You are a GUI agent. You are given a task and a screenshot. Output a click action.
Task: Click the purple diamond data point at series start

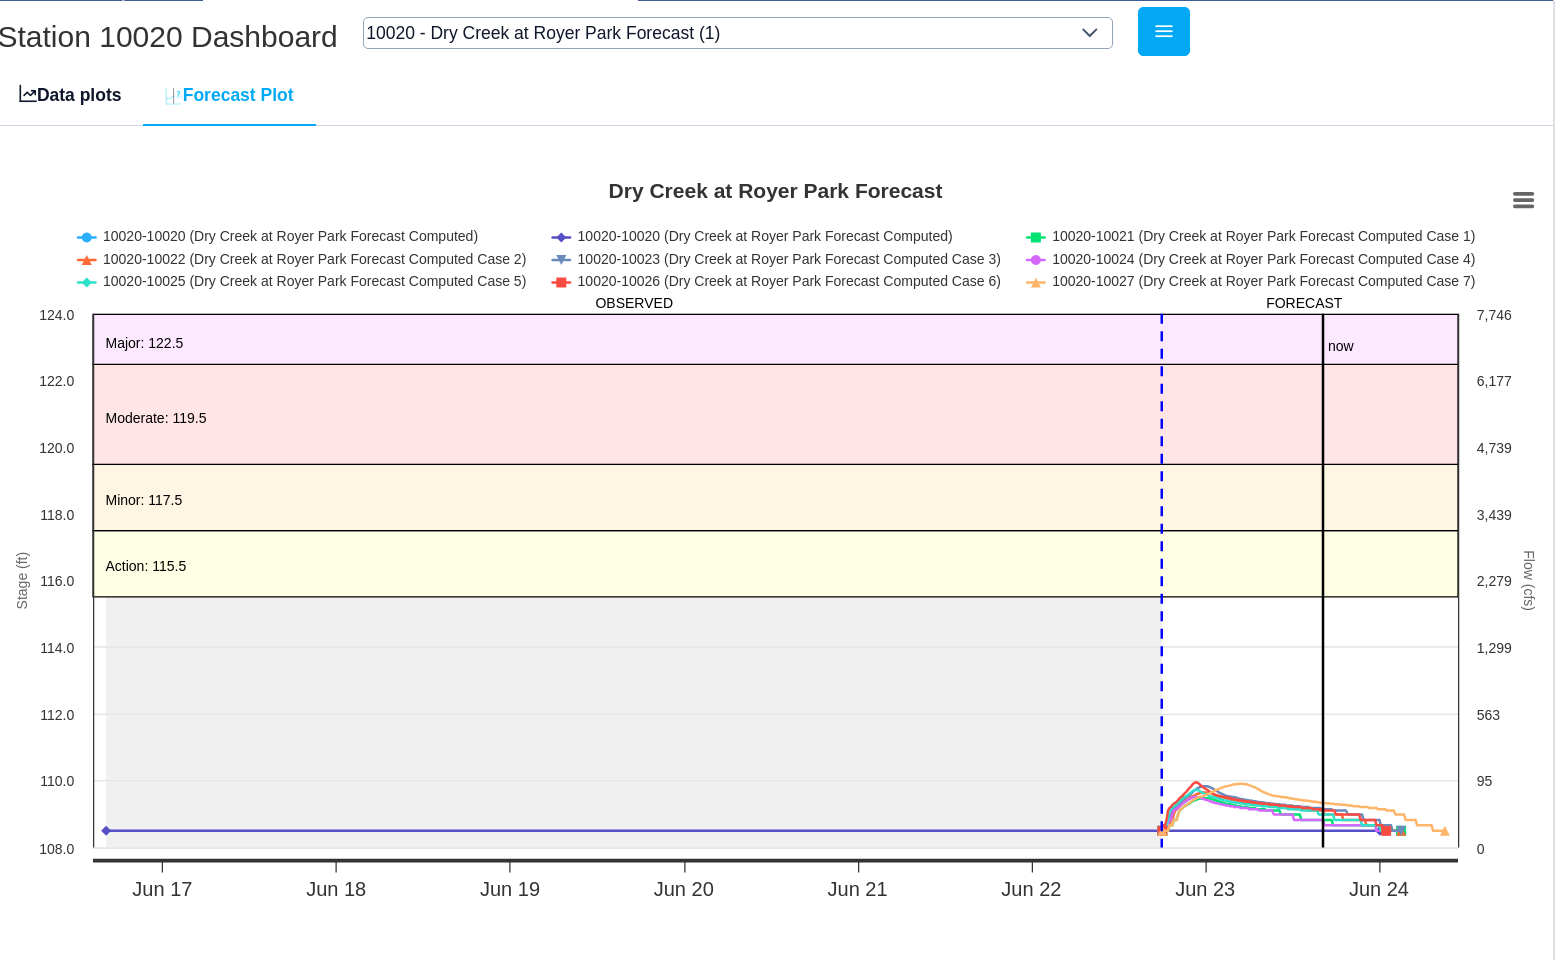106,831
